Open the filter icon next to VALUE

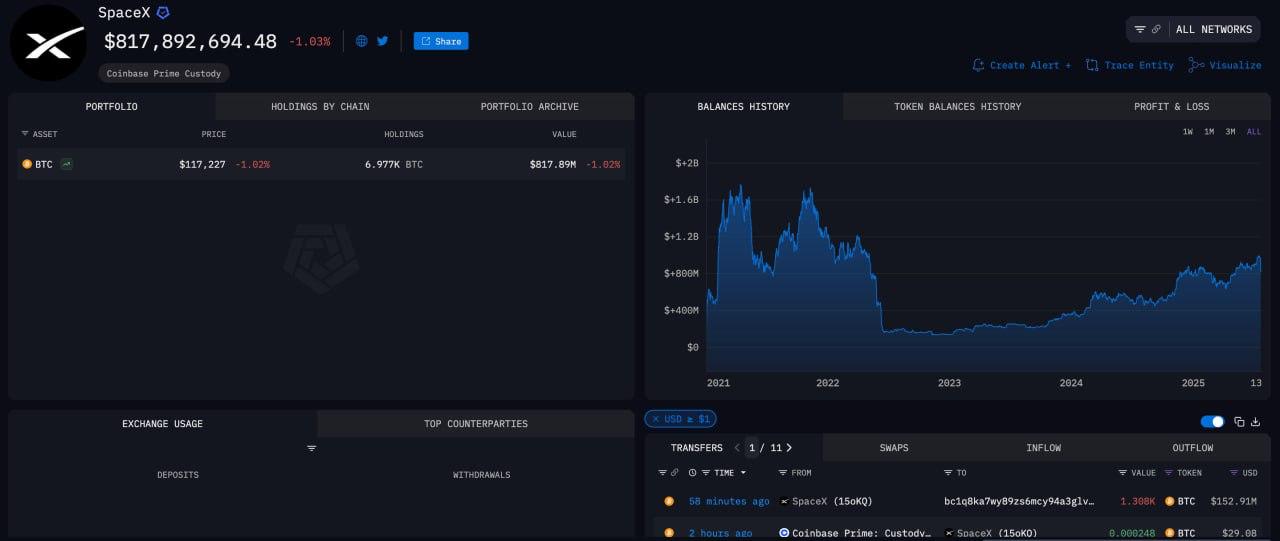(x=1123, y=473)
